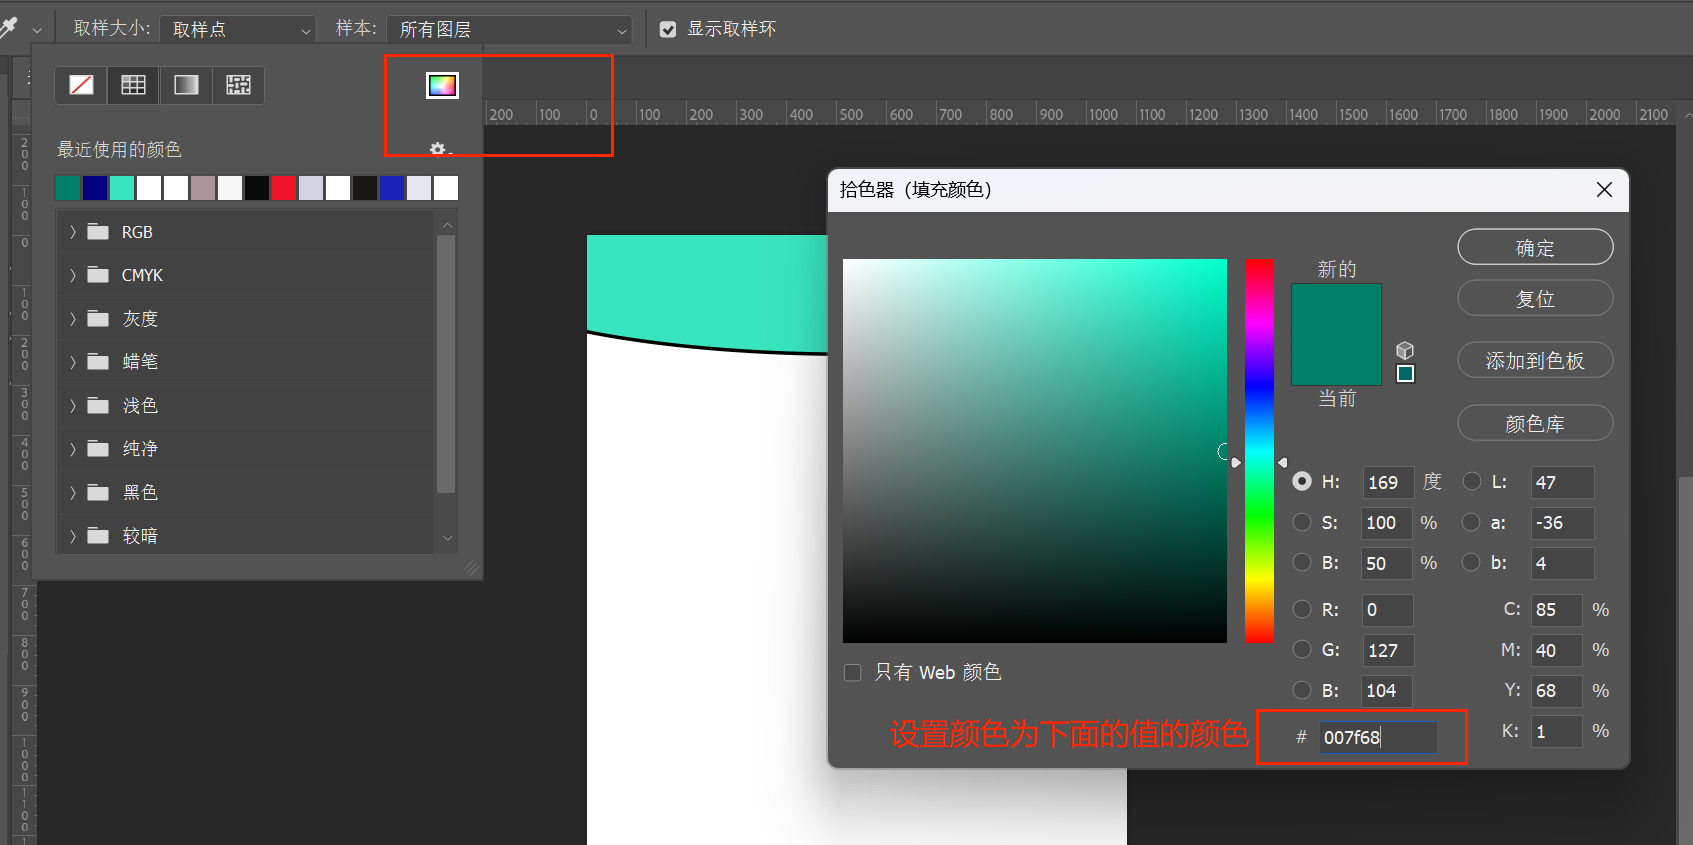Click the closest web-safe color square

coord(1405,373)
